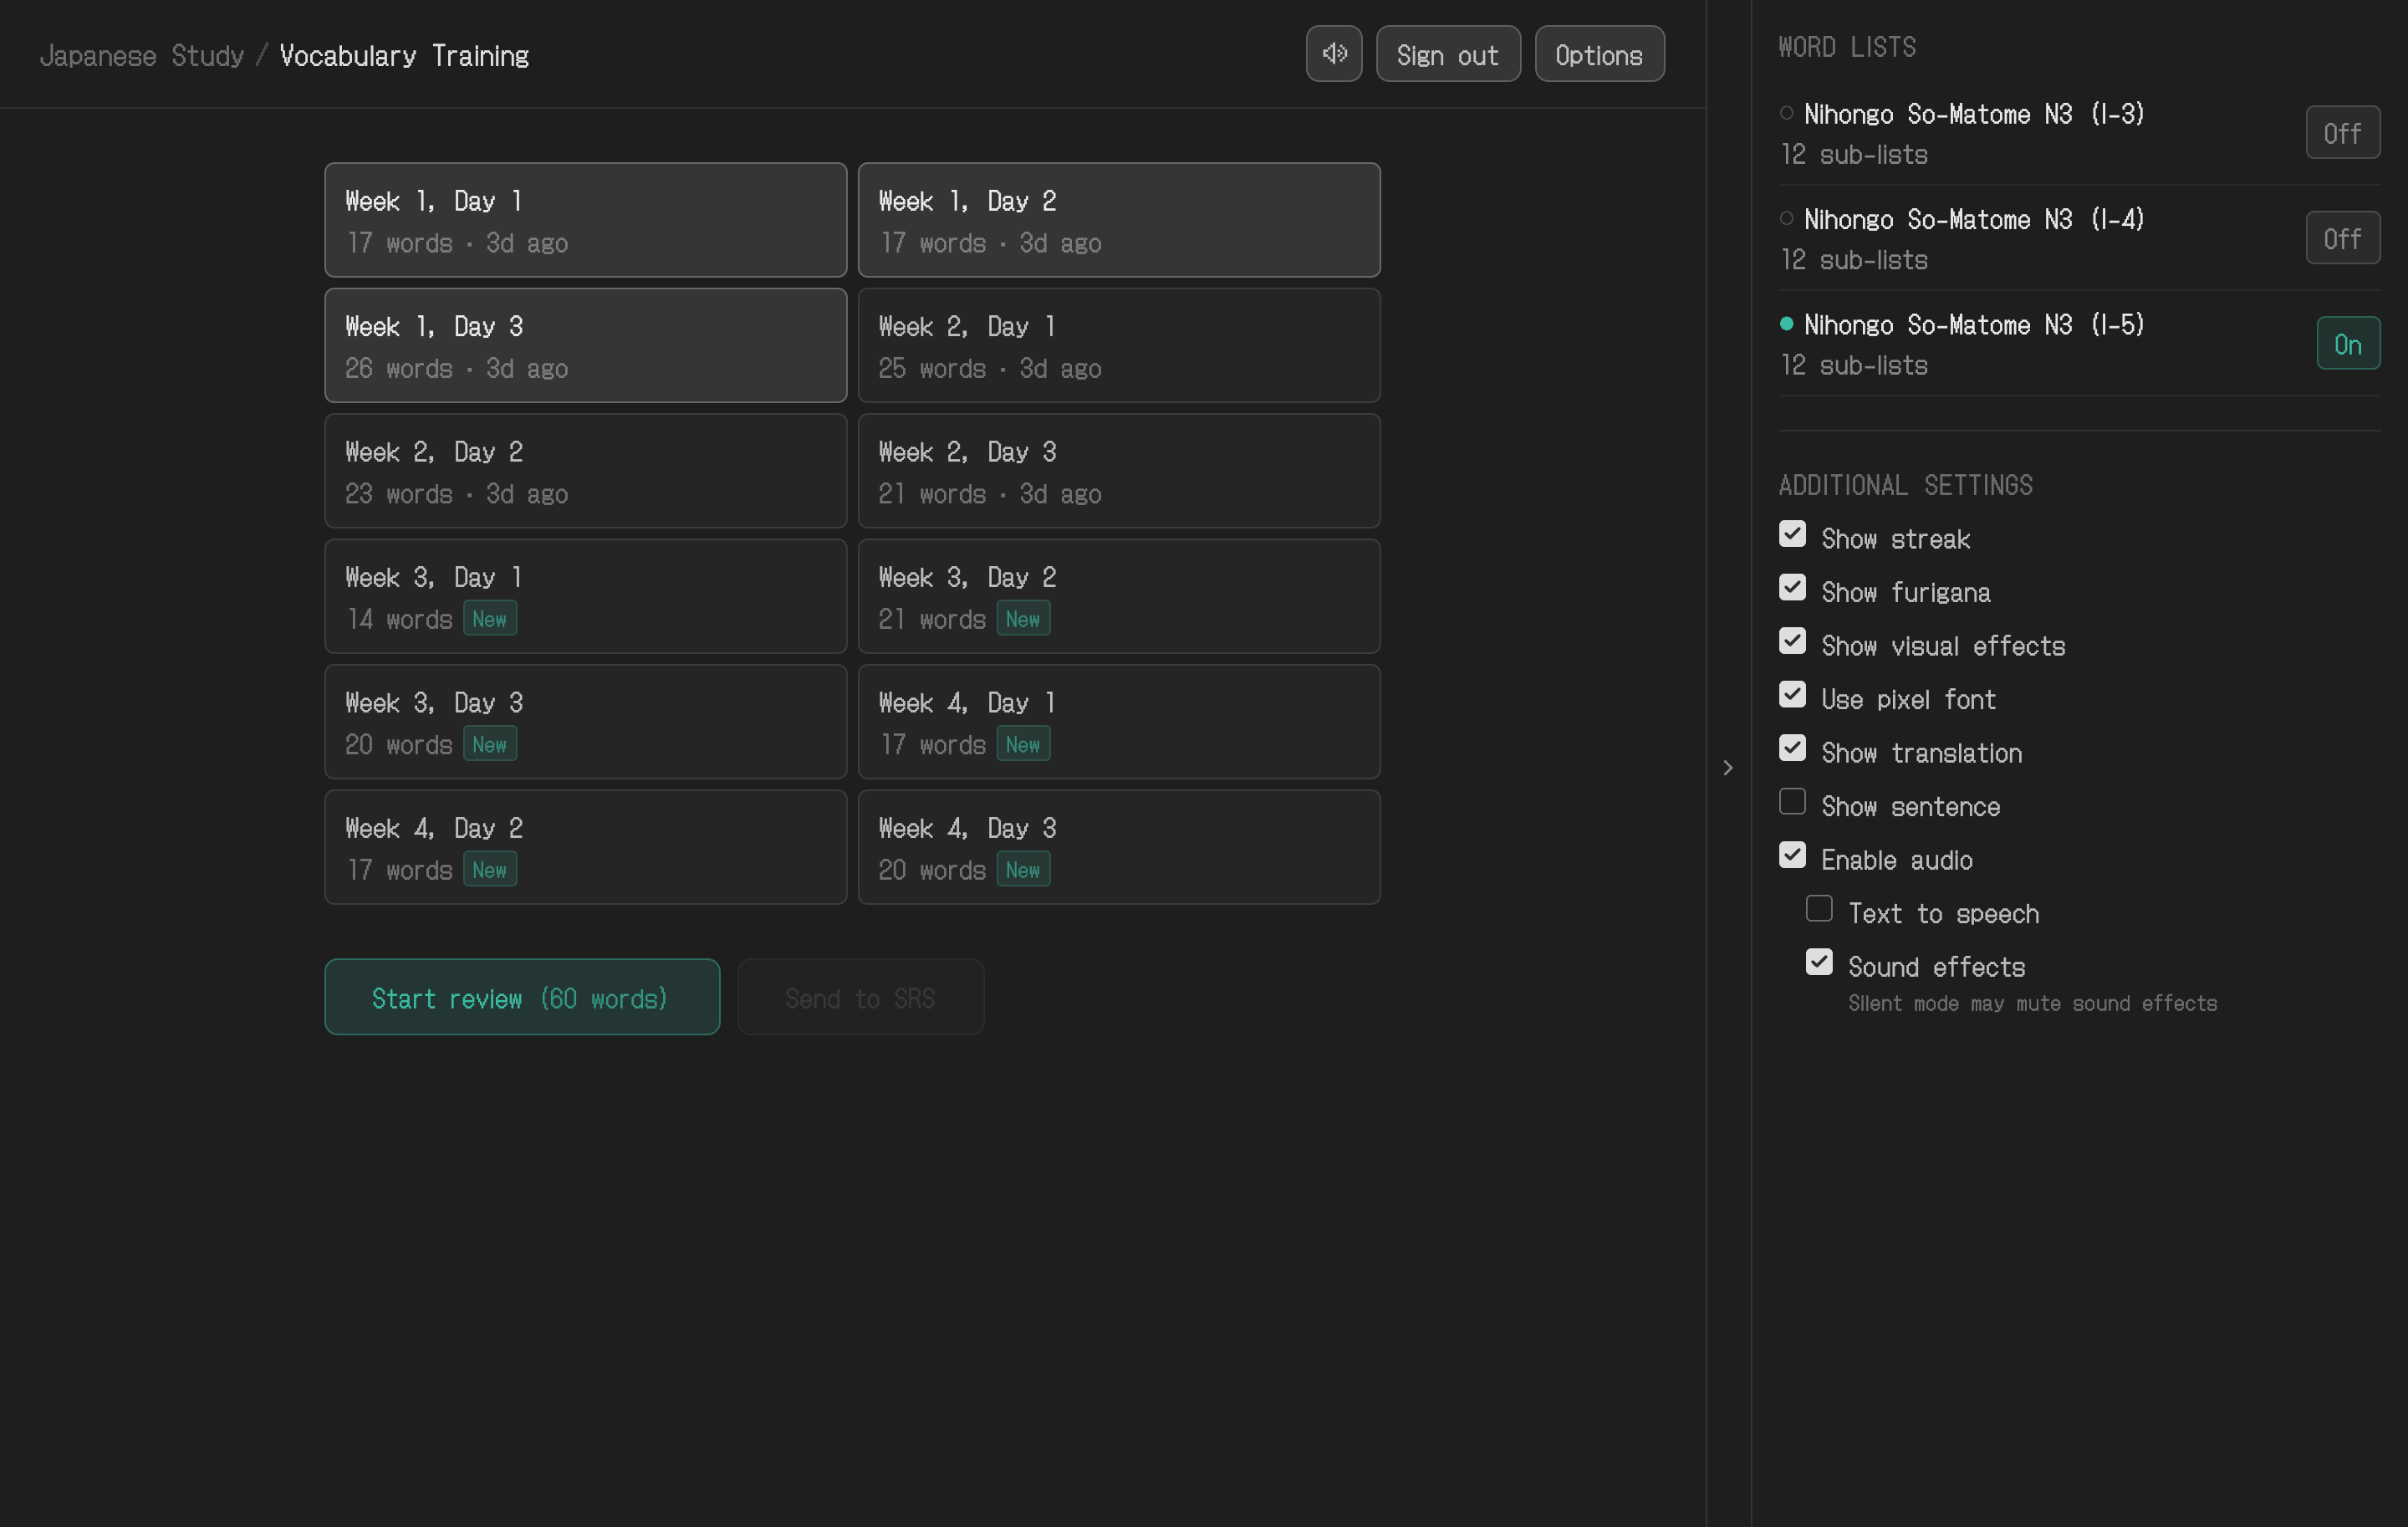
Task: Uncheck Show streak
Action: tap(1792, 534)
